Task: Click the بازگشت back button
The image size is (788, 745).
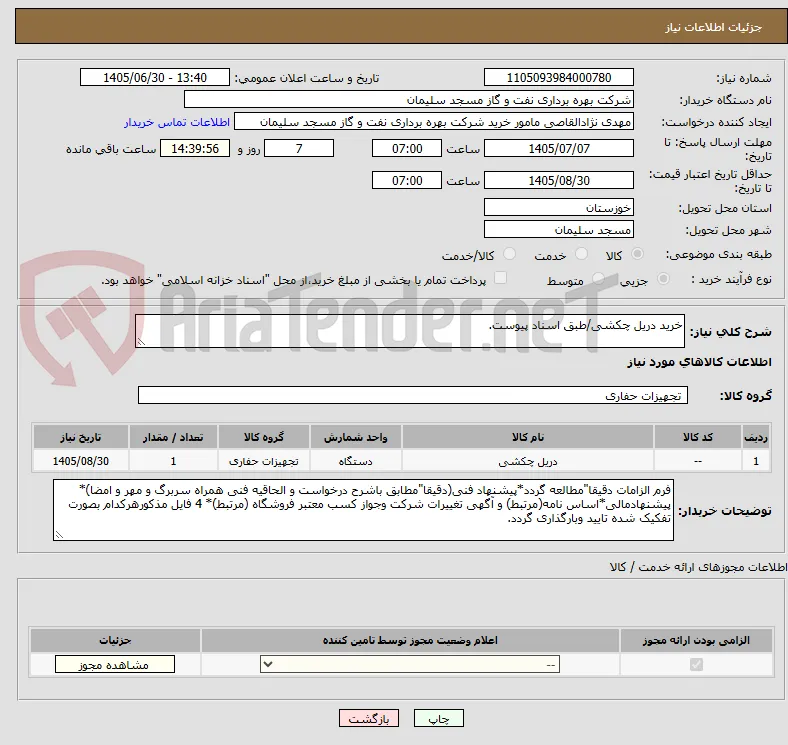Action: coord(369,718)
